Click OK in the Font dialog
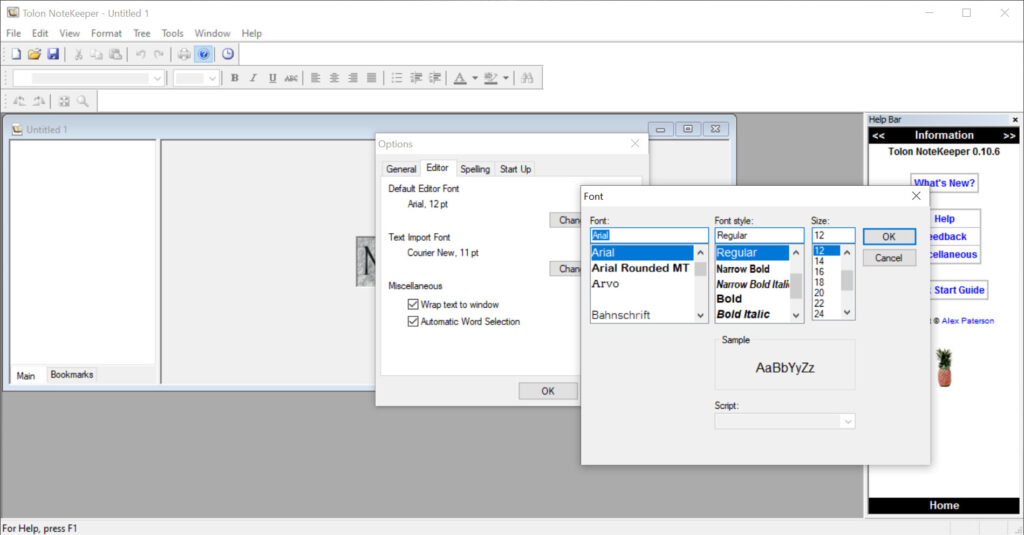The height and width of the screenshot is (535, 1024). click(x=889, y=236)
